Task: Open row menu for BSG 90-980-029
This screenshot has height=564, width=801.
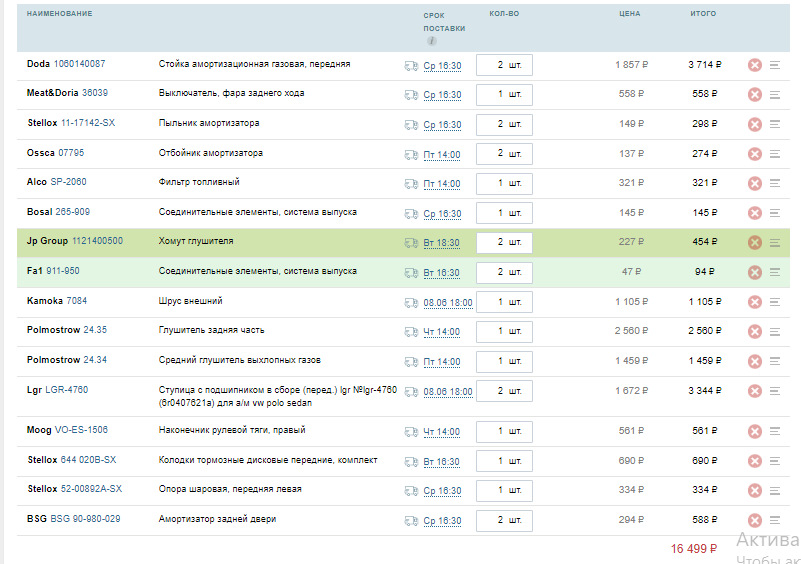Action: tap(775, 520)
